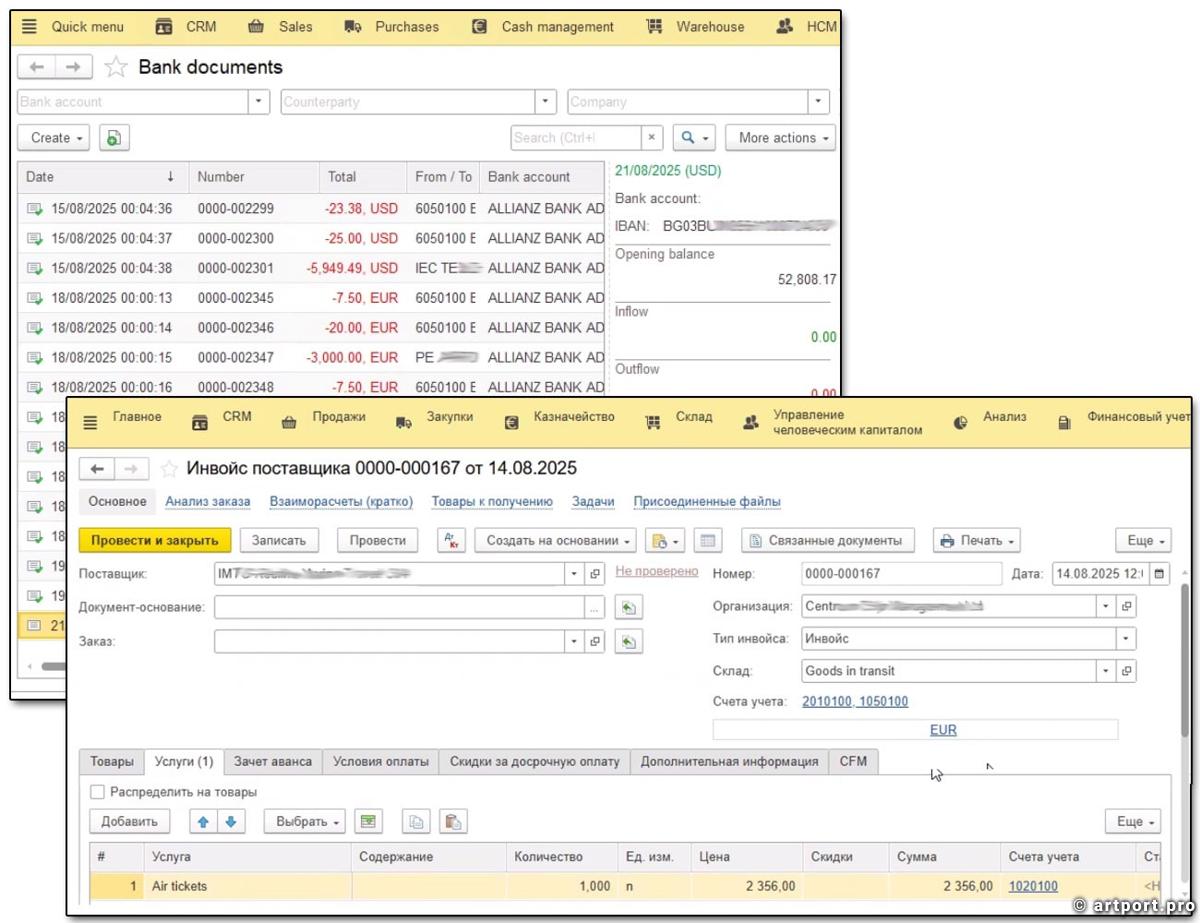The image size is (1200, 923).
Task: Star Bank documents as favorite
Action: (x=116, y=67)
